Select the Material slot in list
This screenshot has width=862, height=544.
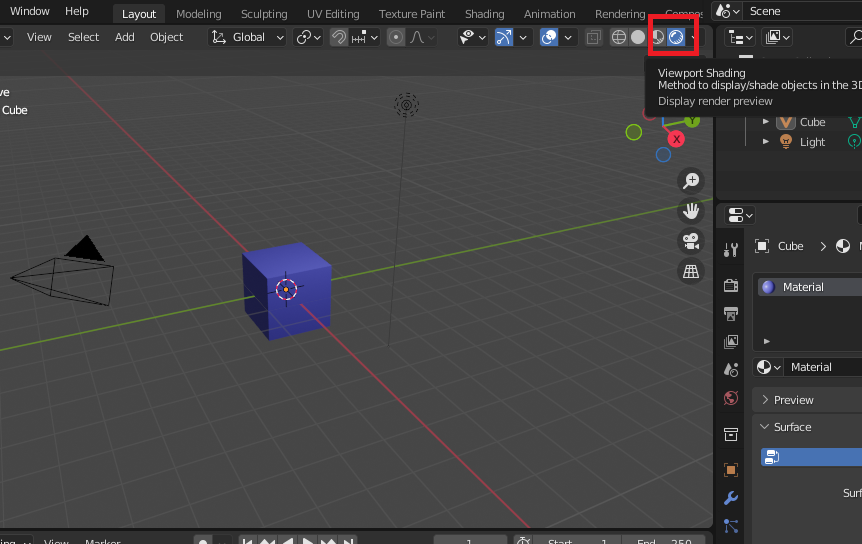pyautogui.click(x=810, y=287)
